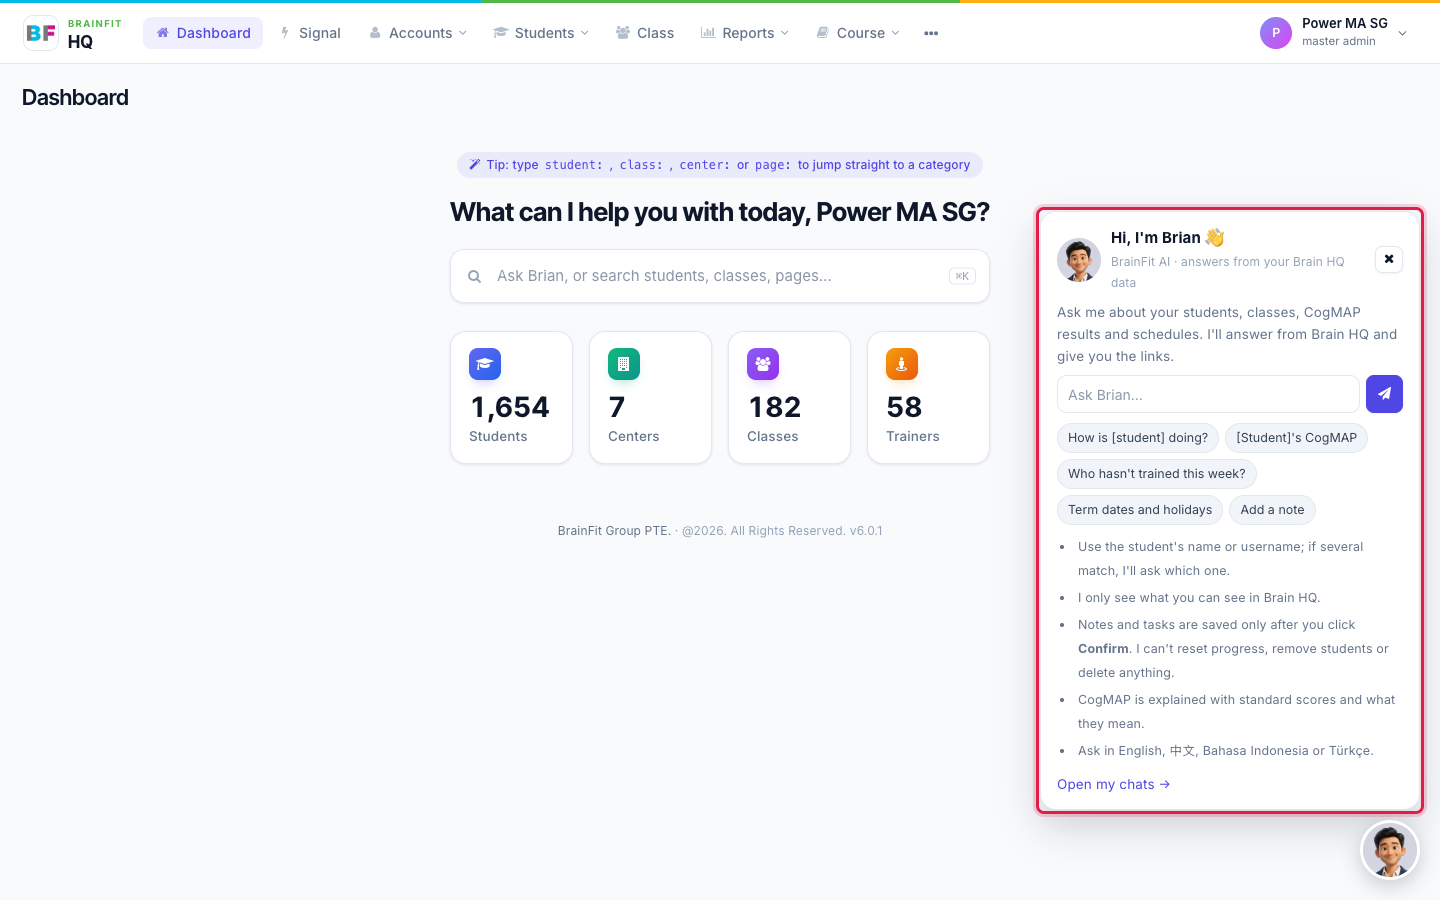Select 'Who hasn't trained this week?' chip
This screenshot has width=1440, height=900.
click(1157, 474)
